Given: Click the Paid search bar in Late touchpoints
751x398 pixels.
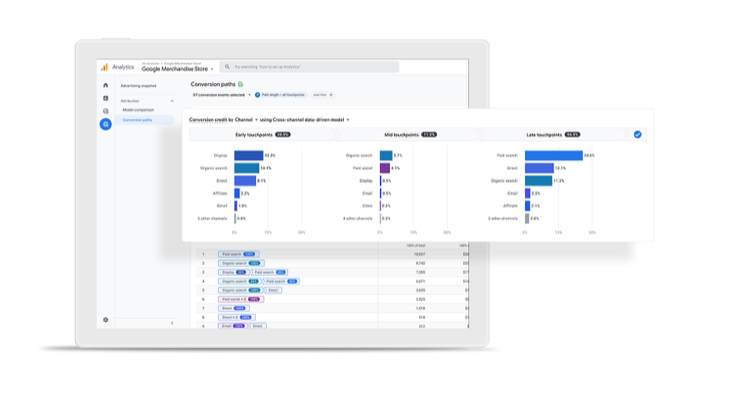Looking at the screenshot, I should pyautogui.click(x=554, y=156).
